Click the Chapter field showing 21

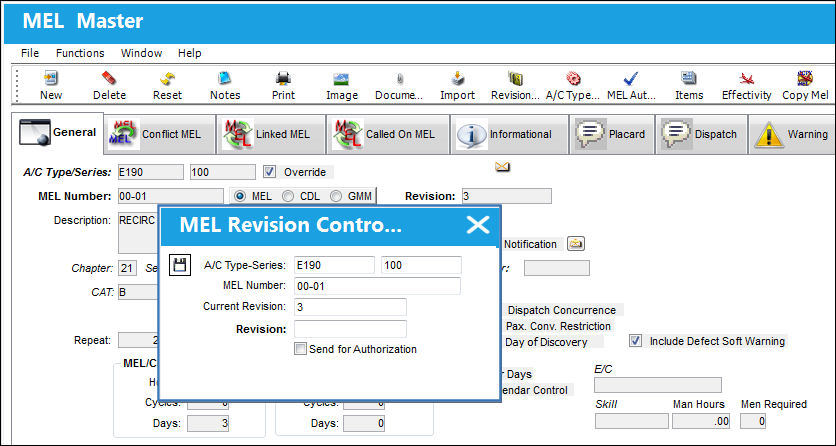[x=127, y=268]
